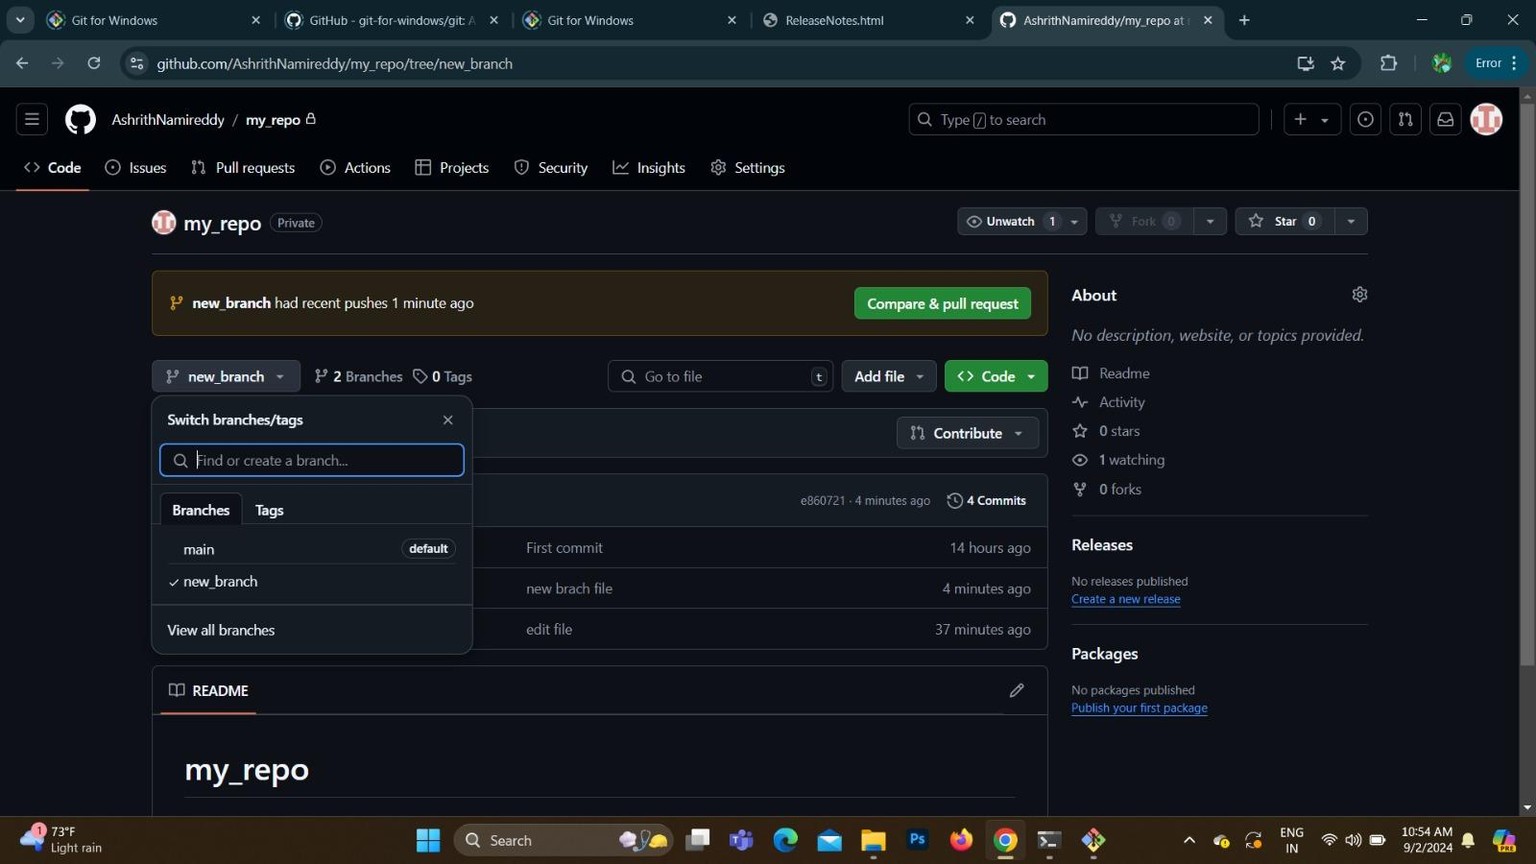Select new_branch in the branch list
The image size is (1536, 864).
click(312, 581)
